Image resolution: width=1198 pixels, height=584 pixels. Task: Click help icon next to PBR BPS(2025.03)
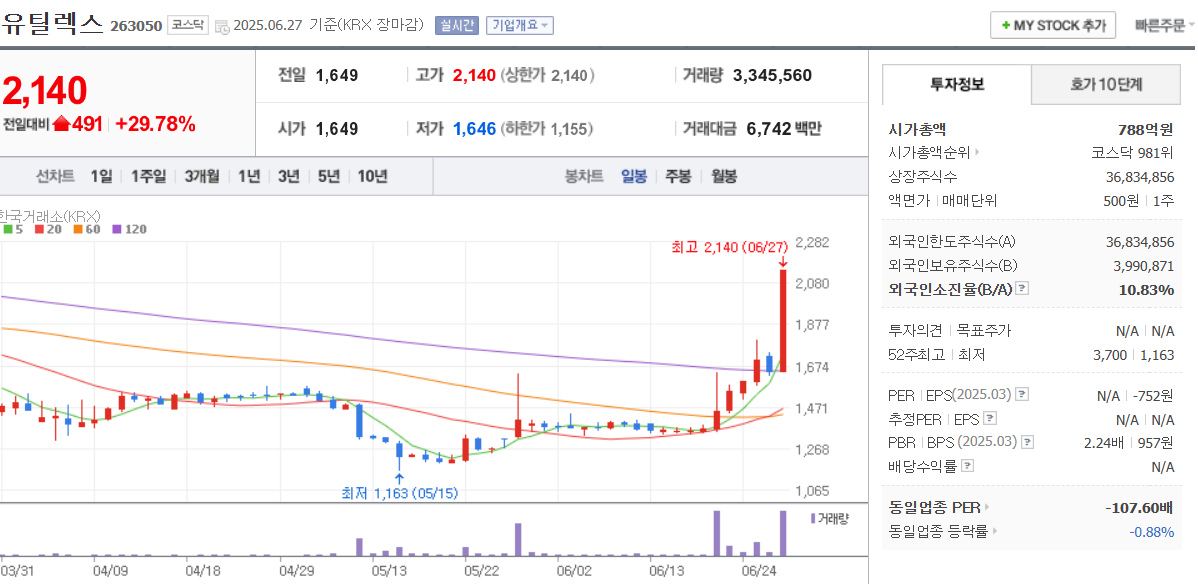1028,442
